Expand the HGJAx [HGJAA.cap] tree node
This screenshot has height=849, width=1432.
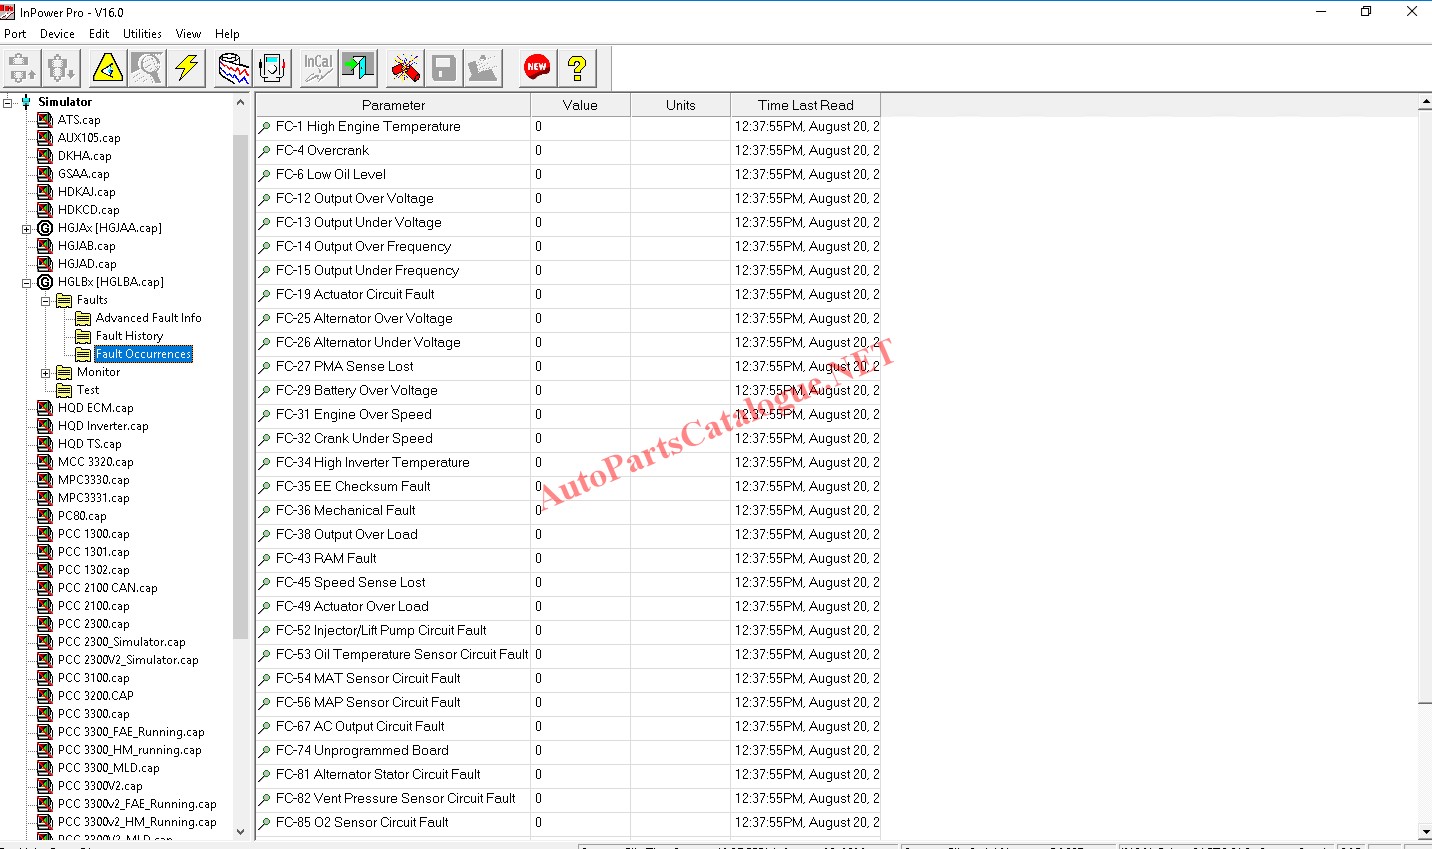26,228
